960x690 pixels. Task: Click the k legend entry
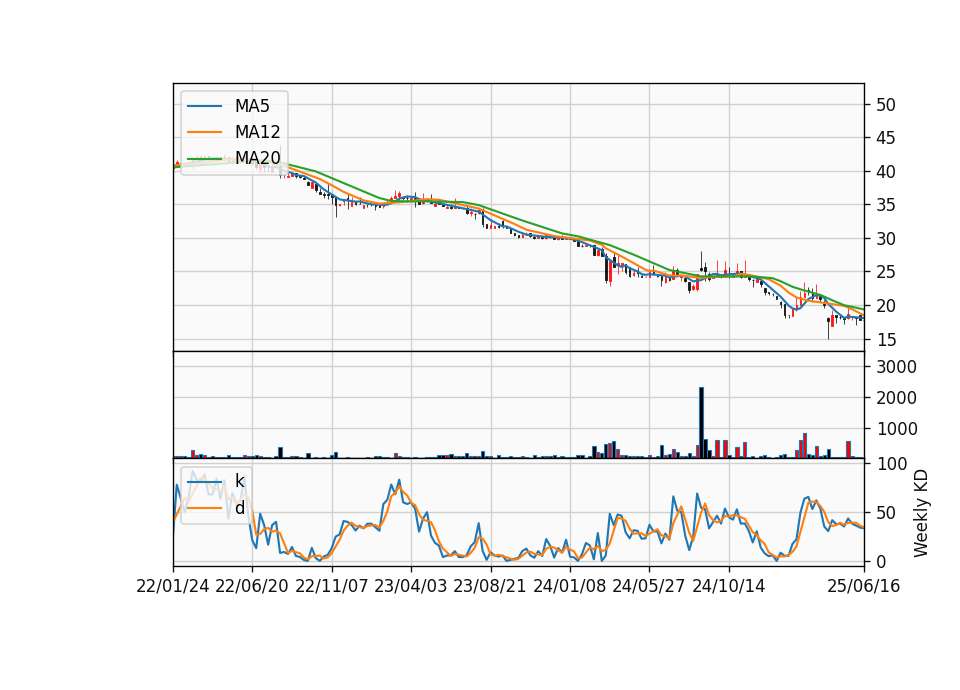(216, 481)
